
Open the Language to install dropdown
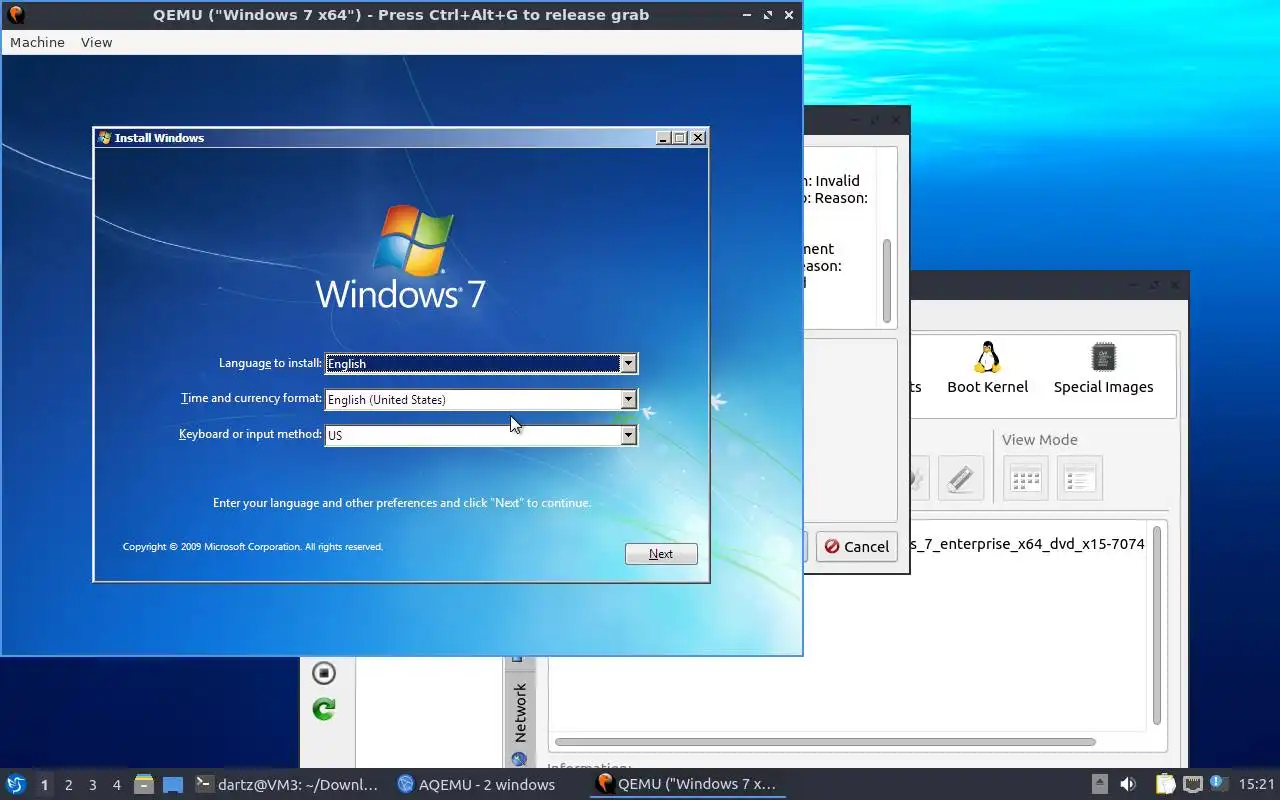coord(628,364)
